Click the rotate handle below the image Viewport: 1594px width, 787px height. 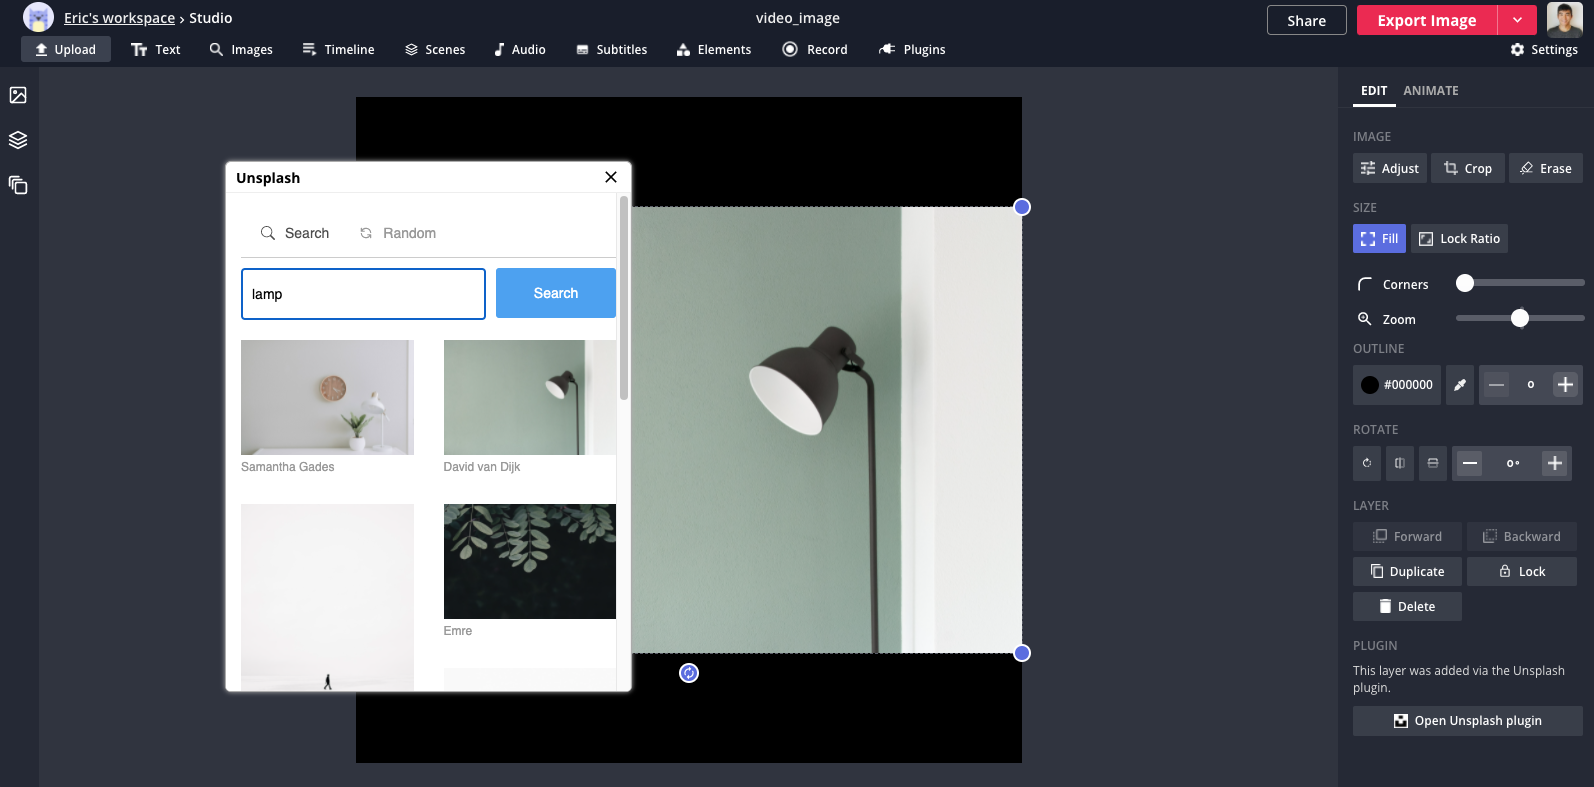[689, 673]
